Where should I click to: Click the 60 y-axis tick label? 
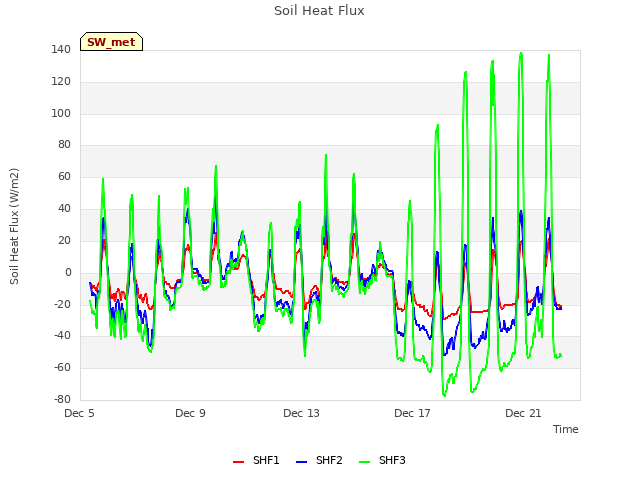pyautogui.click(x=64, y=177)
